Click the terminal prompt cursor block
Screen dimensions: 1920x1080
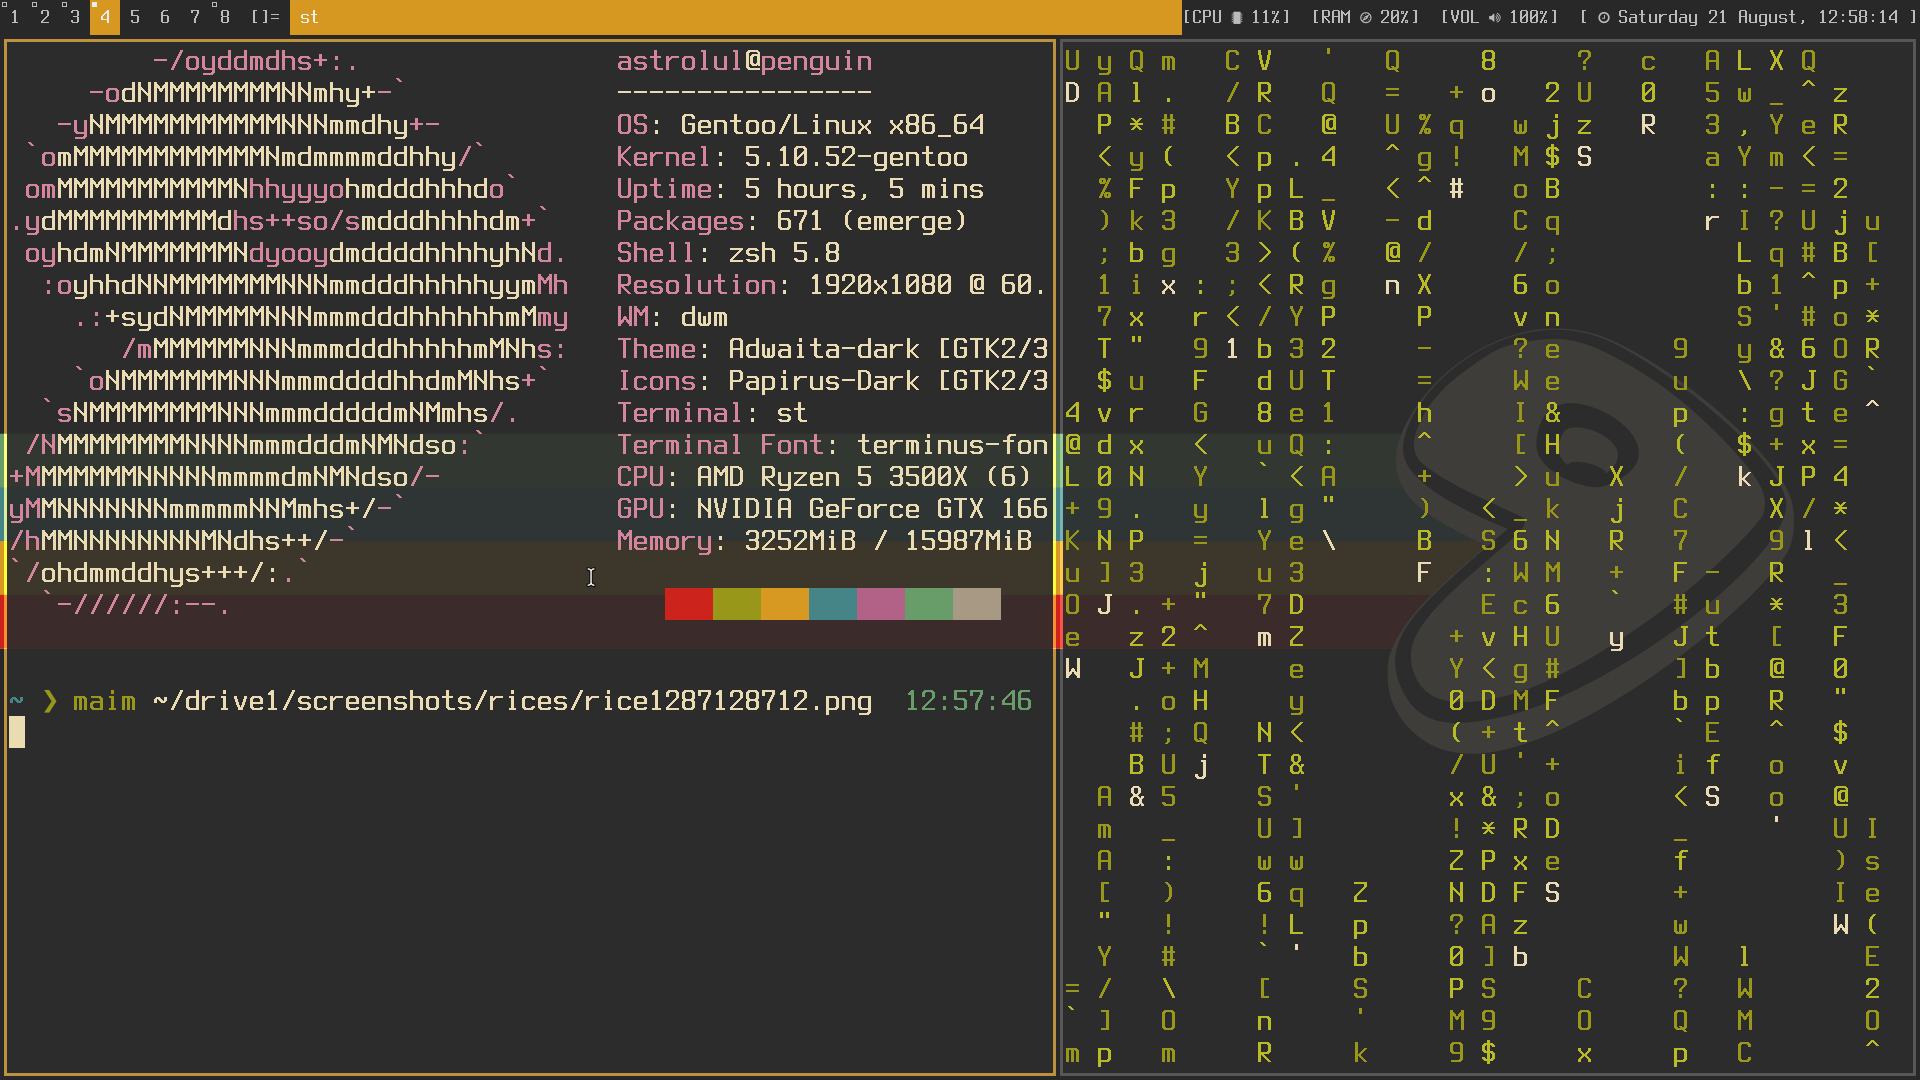(17, 733)
